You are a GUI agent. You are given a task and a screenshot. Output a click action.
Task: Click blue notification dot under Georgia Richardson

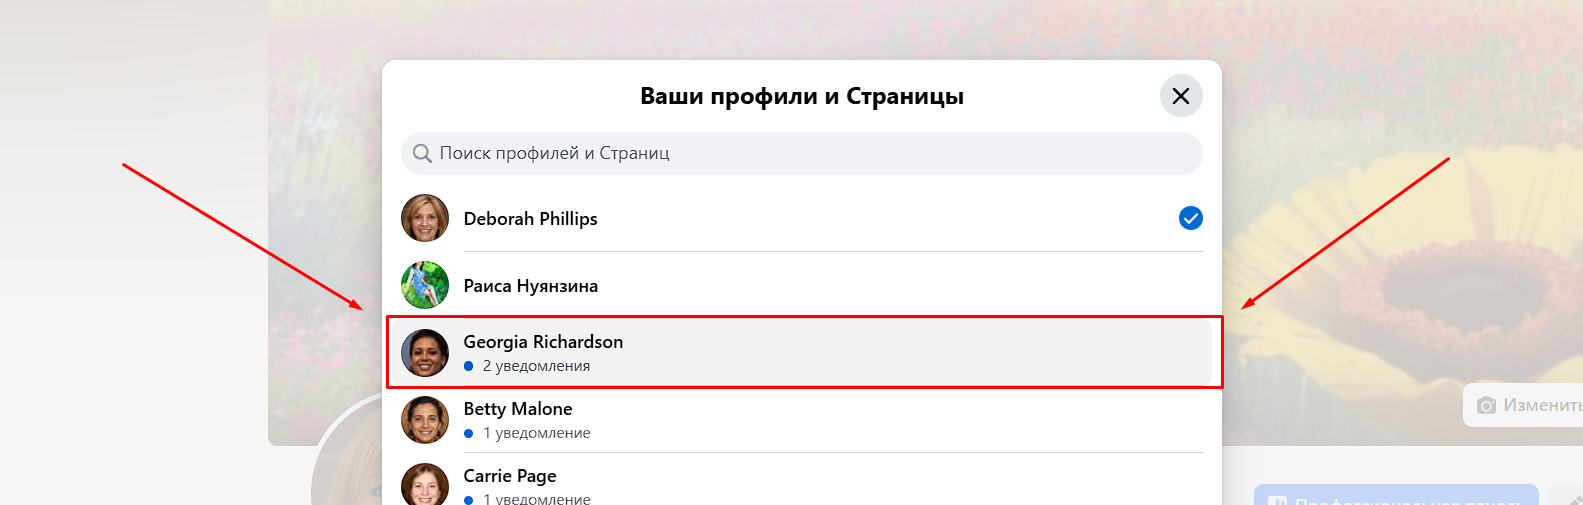coord(469,366)
